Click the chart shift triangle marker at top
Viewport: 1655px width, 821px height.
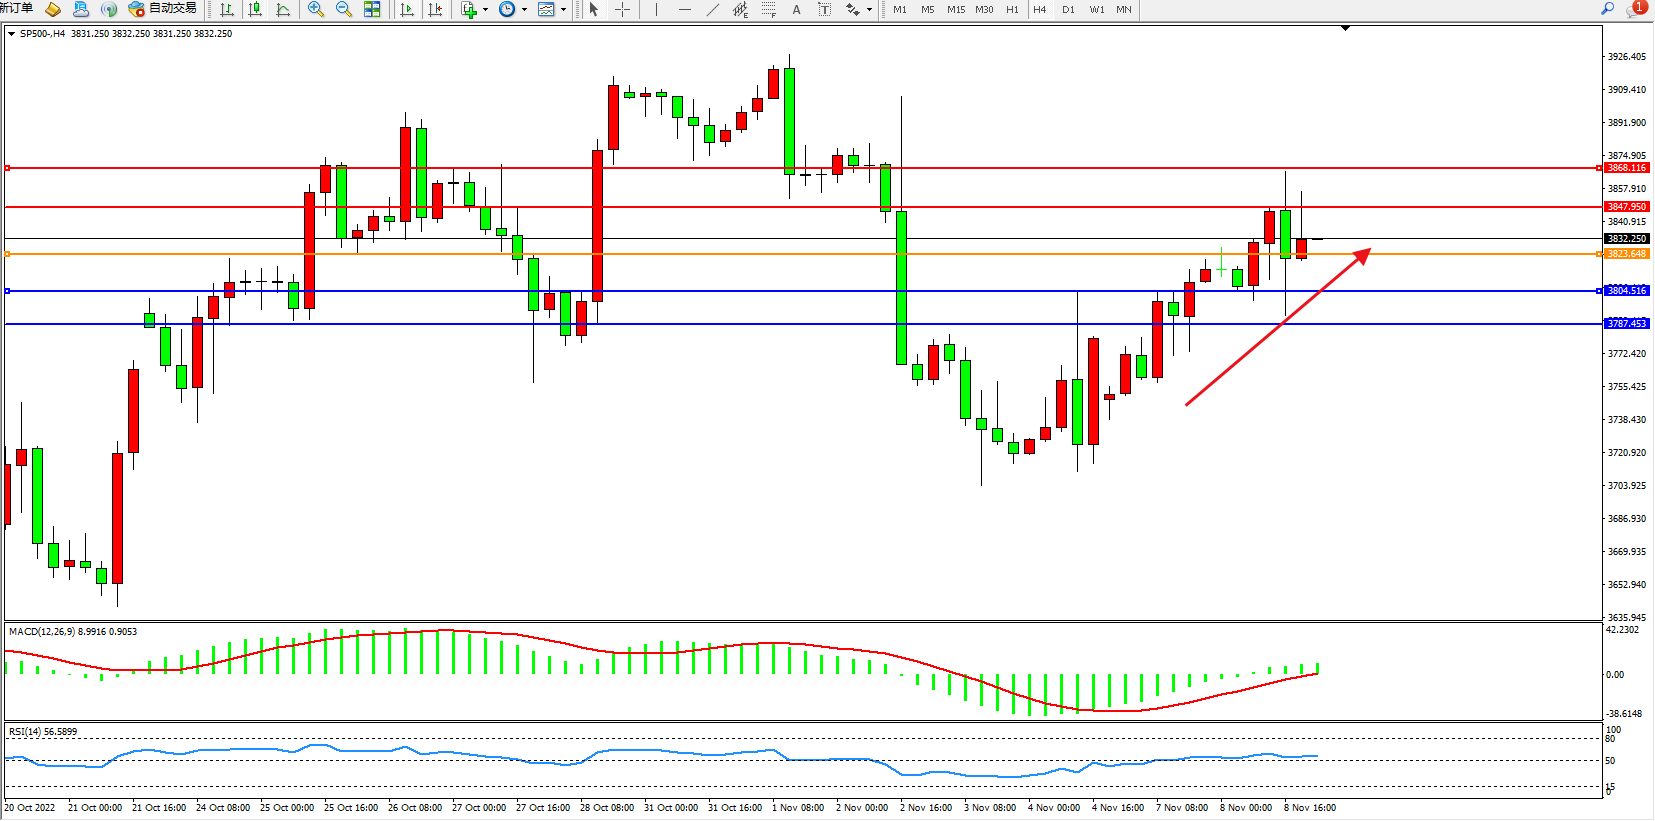click(x=1345, y=28)
